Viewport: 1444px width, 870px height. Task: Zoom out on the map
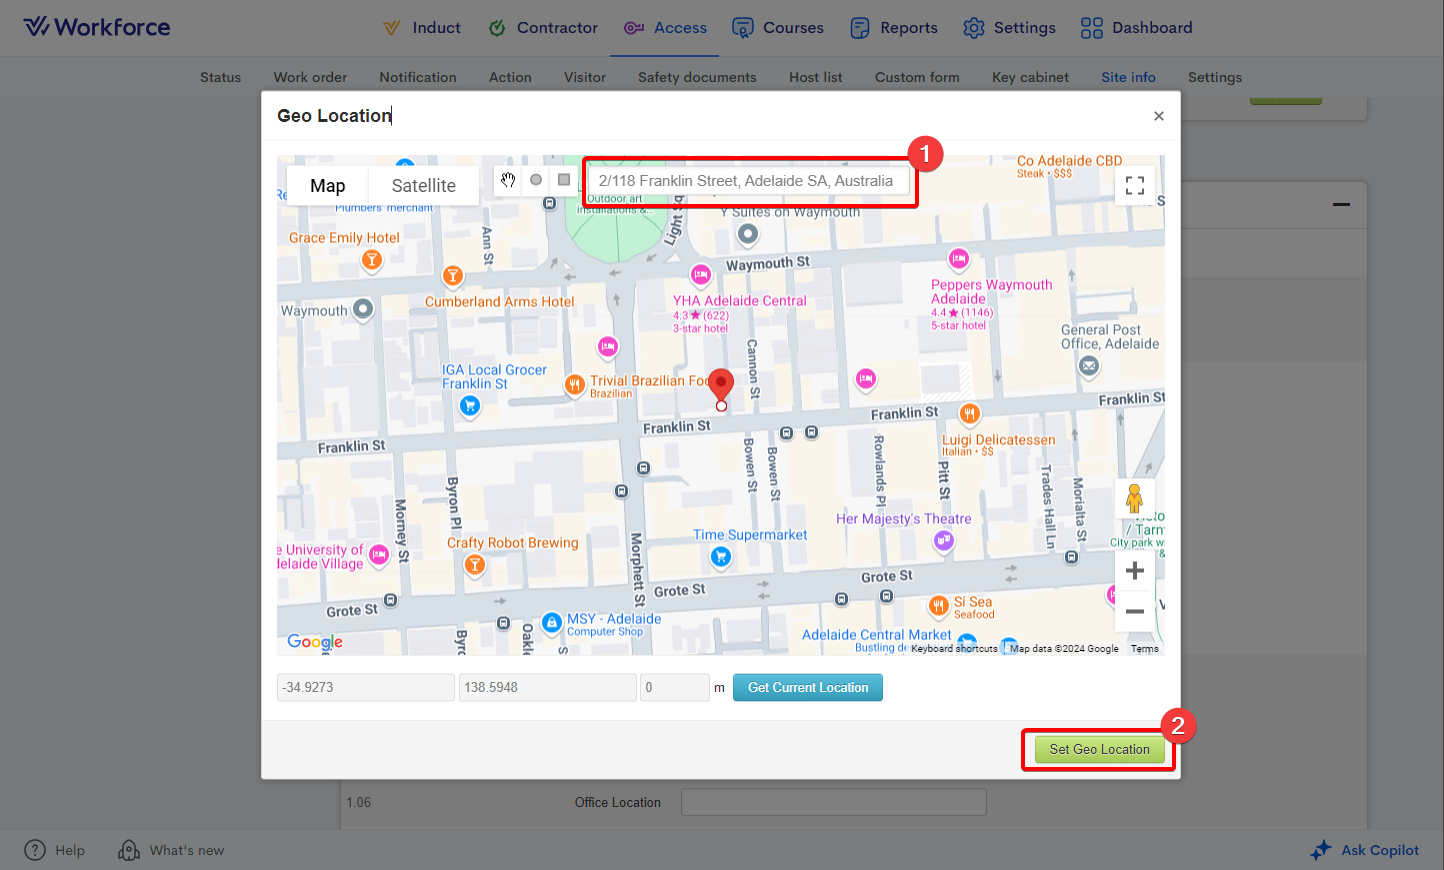(x=1135, y=611)
